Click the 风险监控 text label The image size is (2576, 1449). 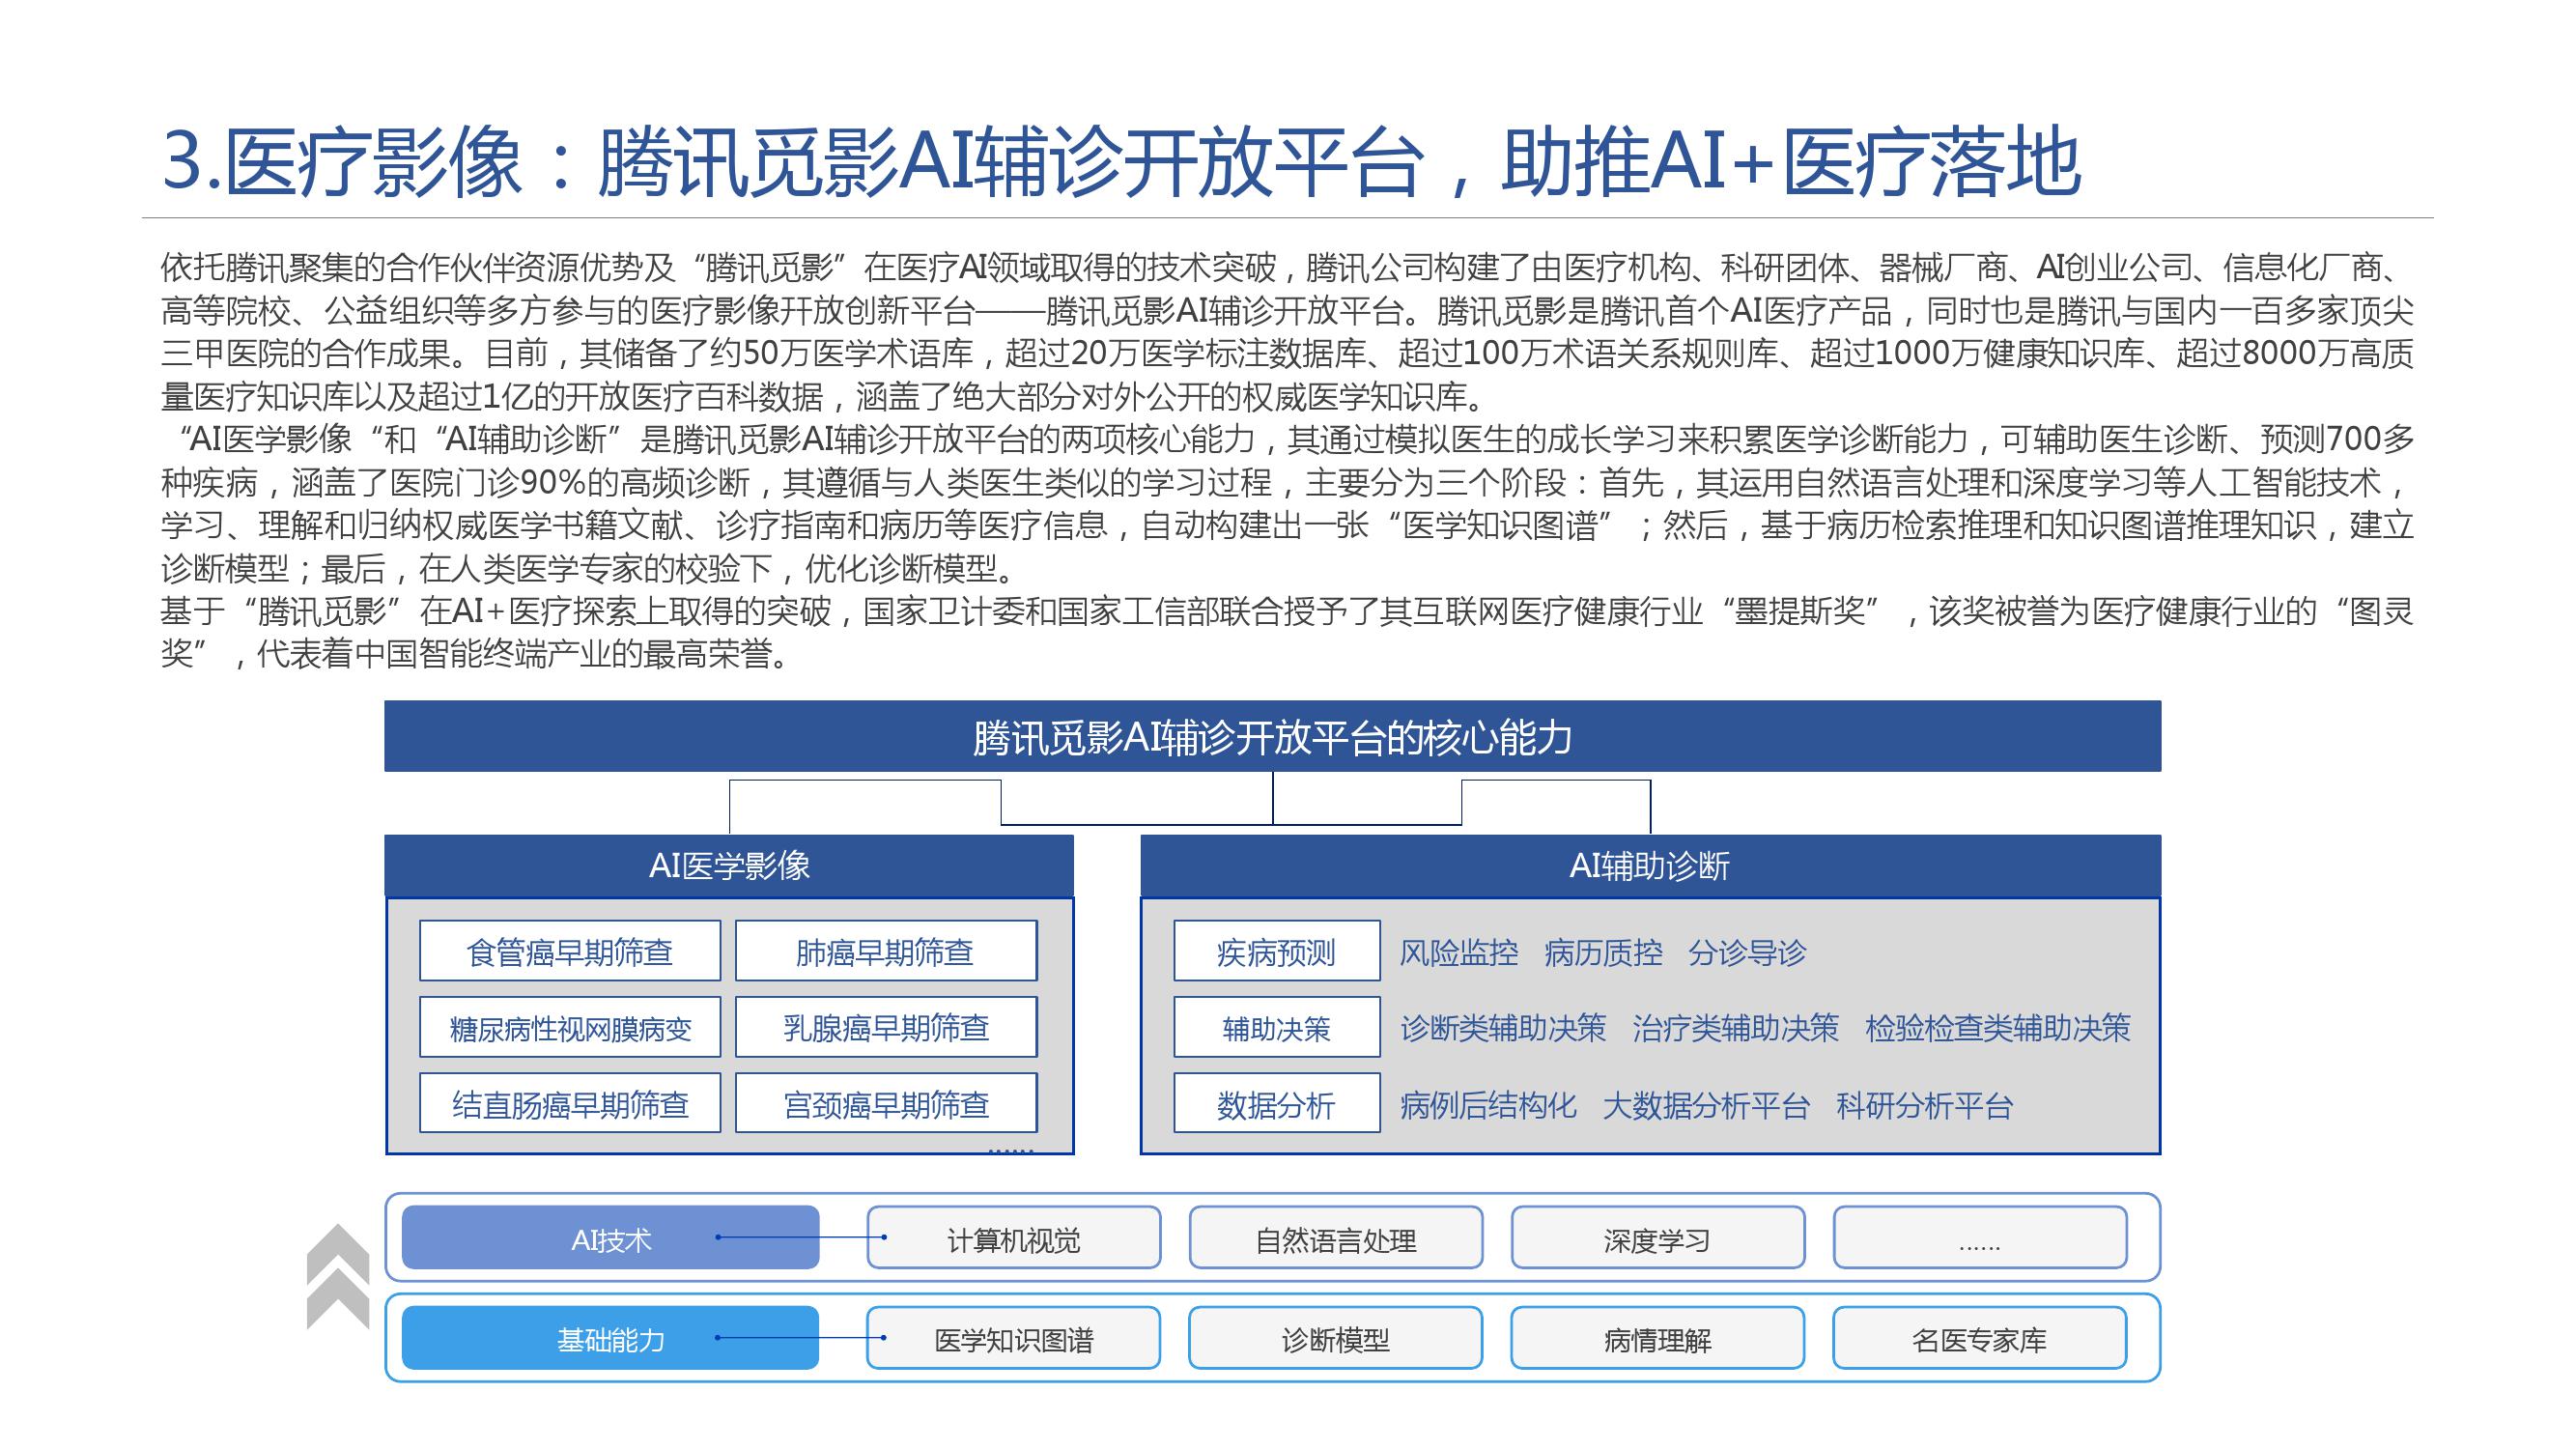pos(1458,952)
